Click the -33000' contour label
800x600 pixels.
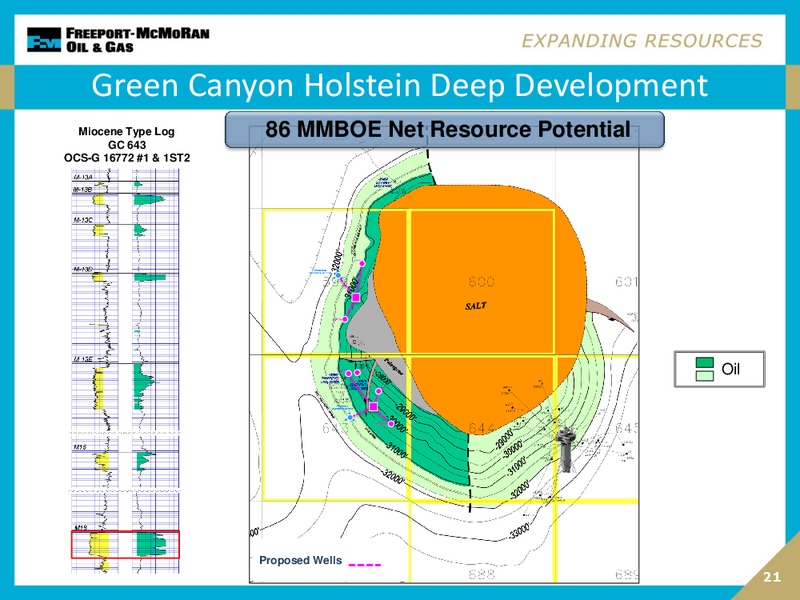(519, 532)
